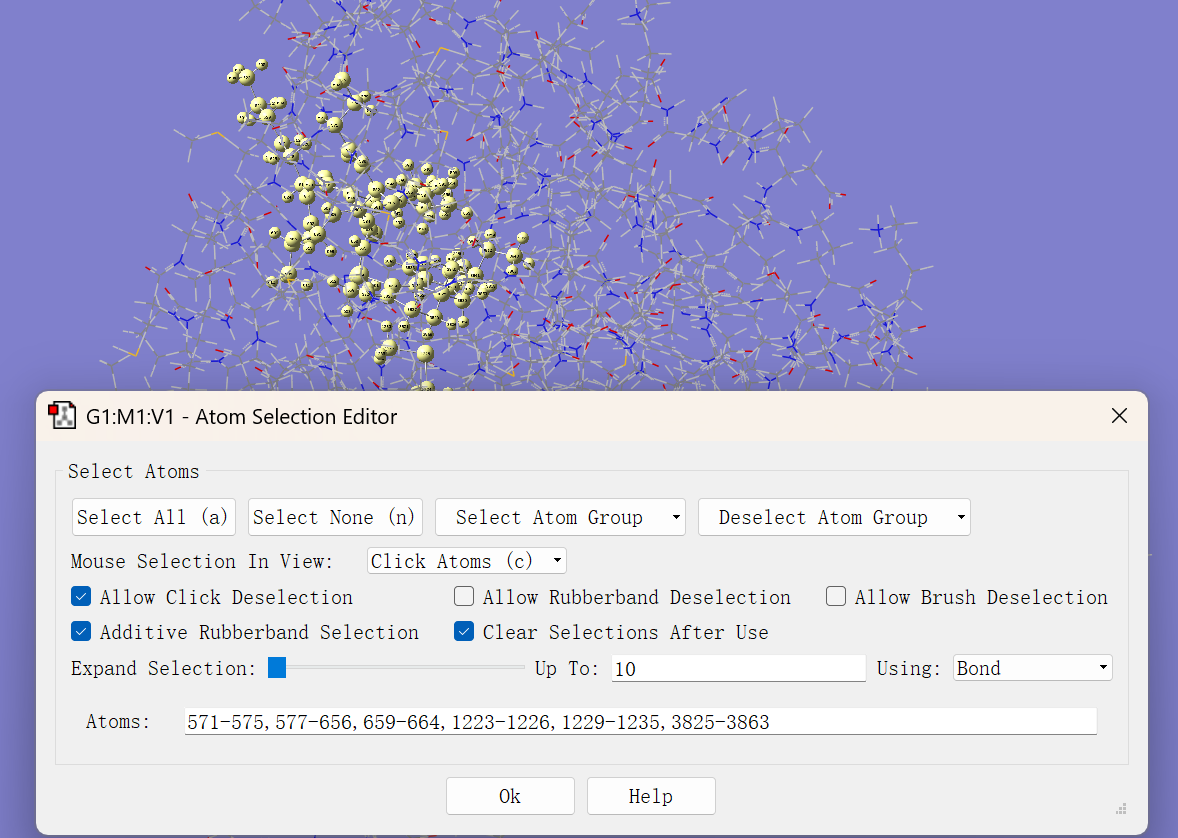1178x838 pixels.
Task: Expand the Click Atoms (c) mouse selection dropdown
Action: pos(466,561)
